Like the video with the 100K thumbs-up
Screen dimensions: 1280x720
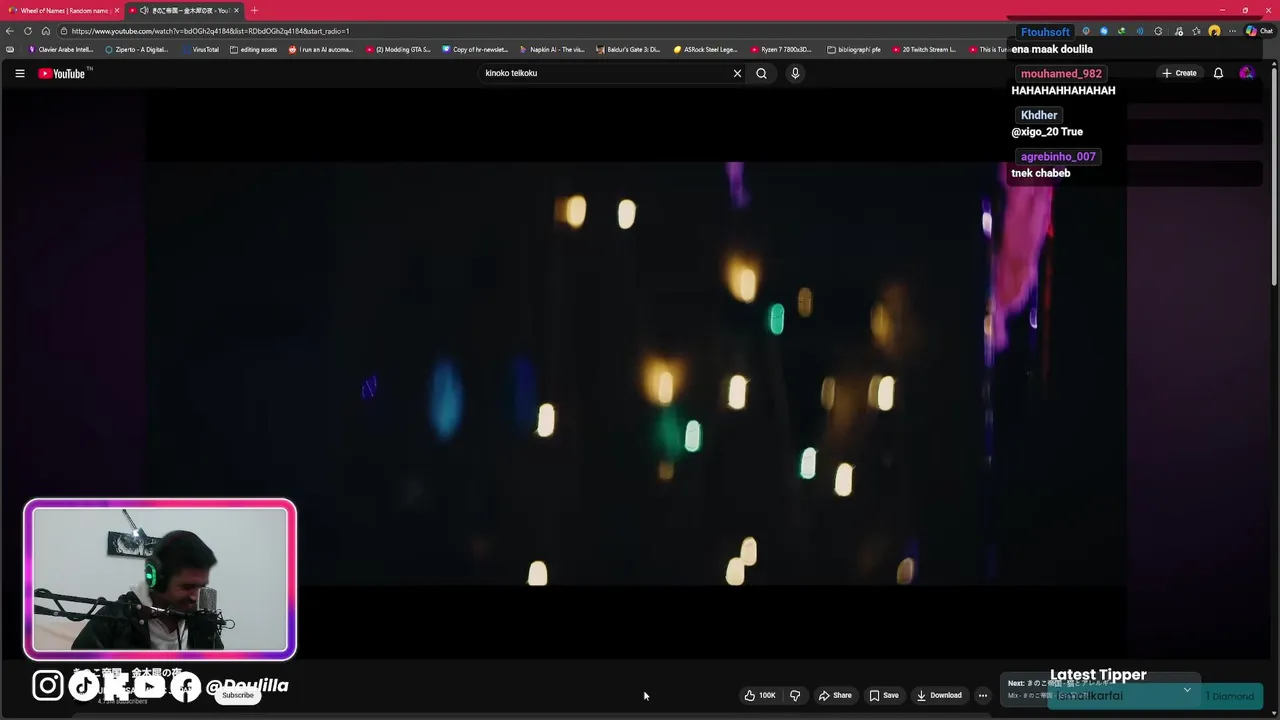pyautogui.click(x=760, y=695)
